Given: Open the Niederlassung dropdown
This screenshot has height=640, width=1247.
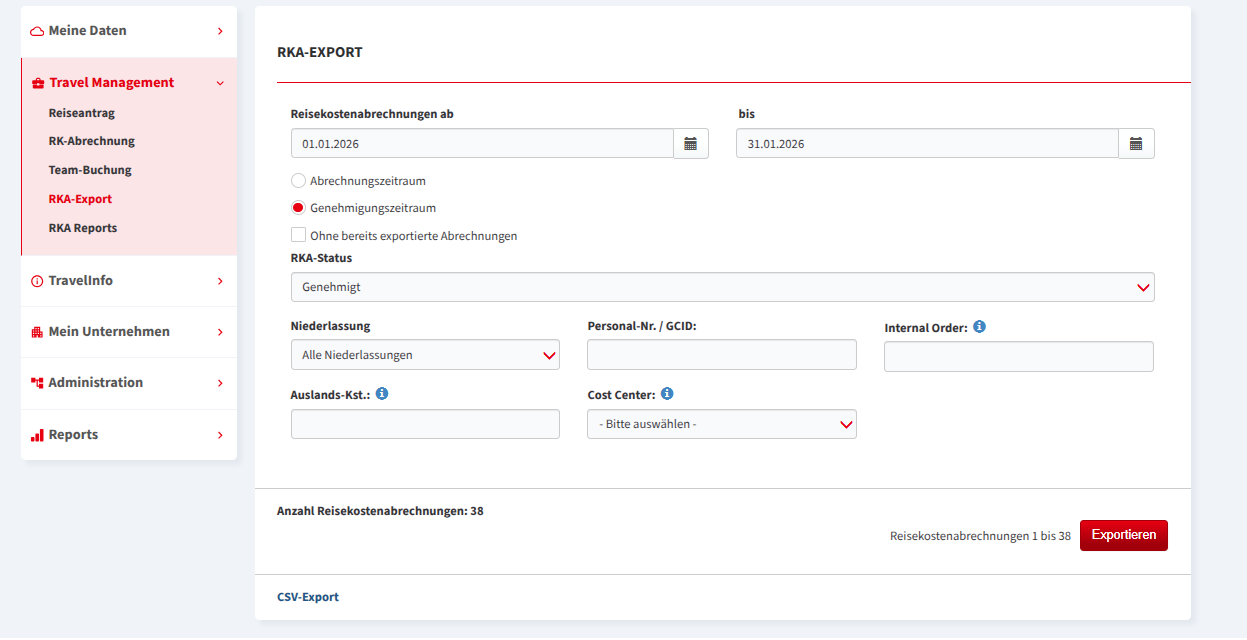Looking at the screenshot, I should coord(425,355).
